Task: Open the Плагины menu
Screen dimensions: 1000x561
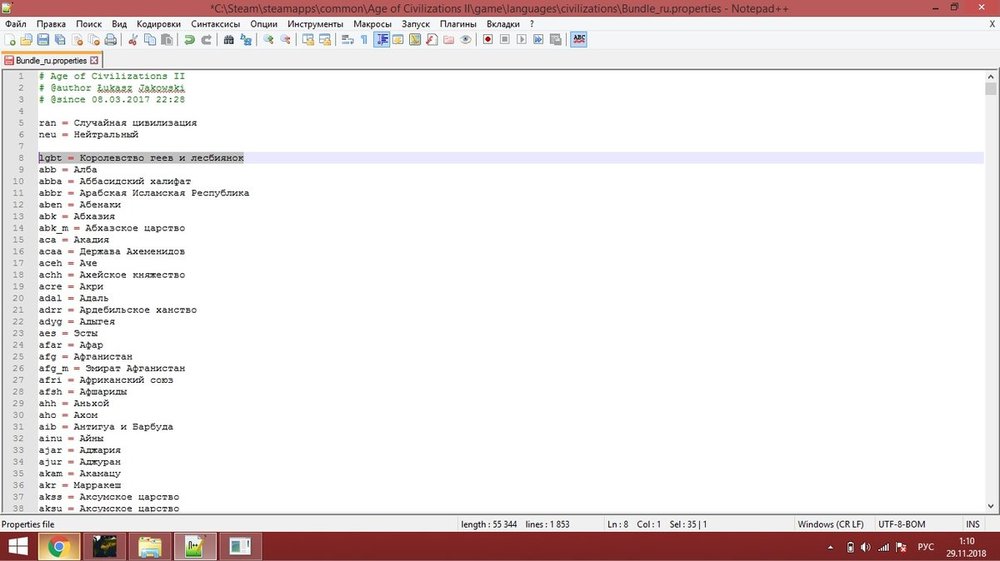Action: coord(458,24)
